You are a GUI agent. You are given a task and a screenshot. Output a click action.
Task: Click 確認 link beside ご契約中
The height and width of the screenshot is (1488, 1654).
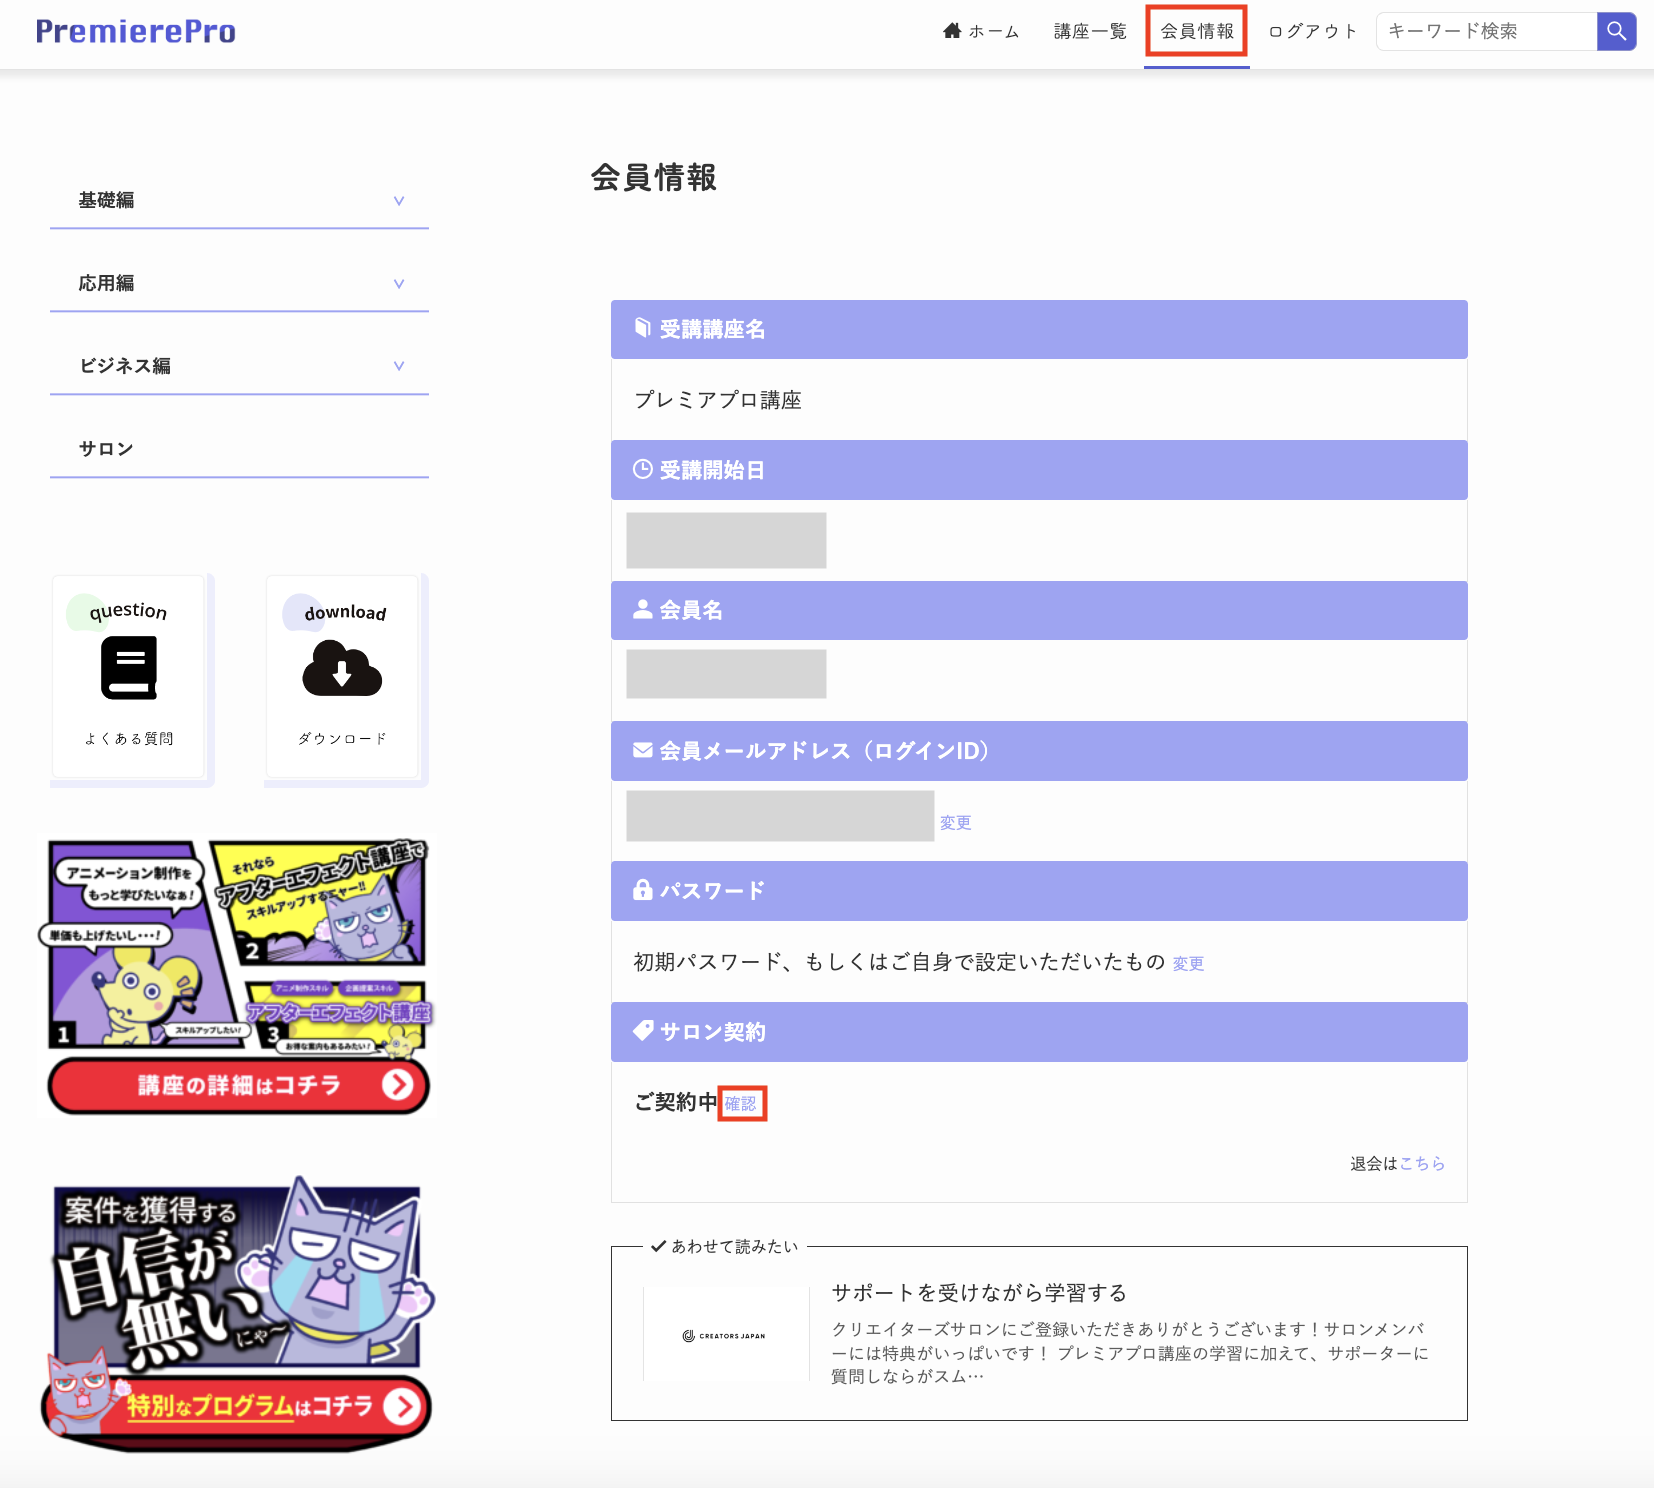741,1104
